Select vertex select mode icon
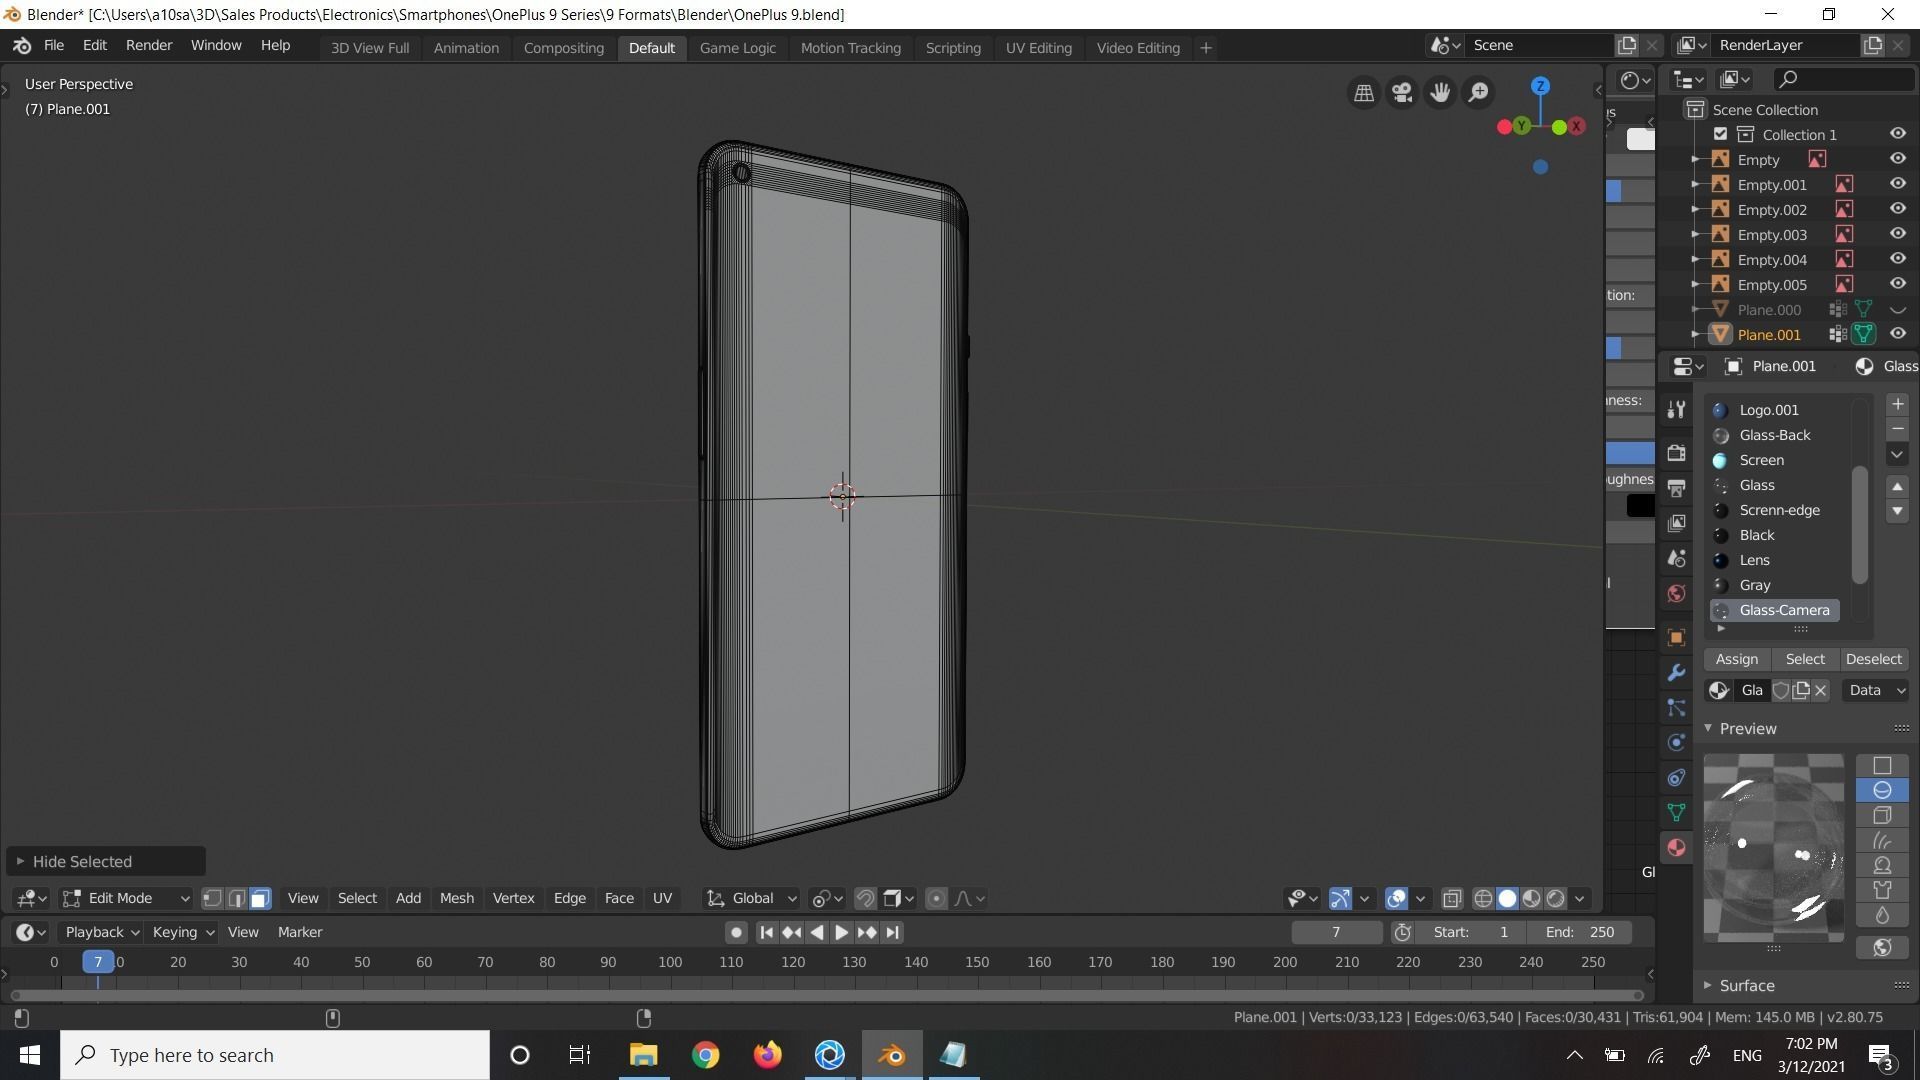The height and width of the screenshot is (1080, 1920). (x=212, y=898)
